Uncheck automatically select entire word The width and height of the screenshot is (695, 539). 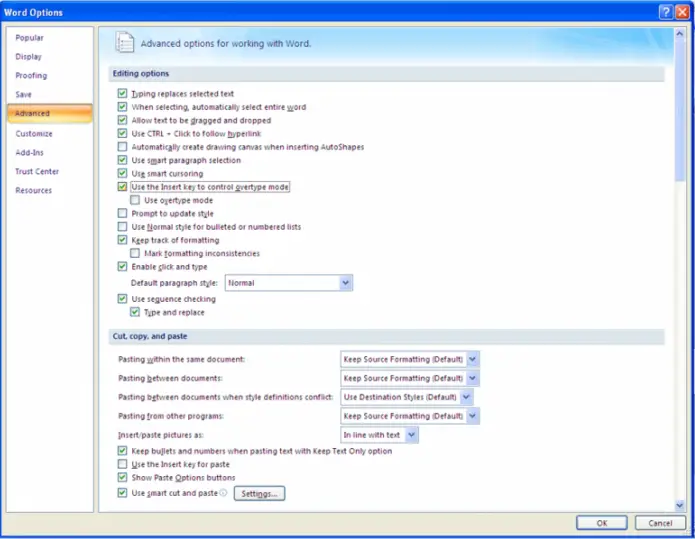(122, 107)
